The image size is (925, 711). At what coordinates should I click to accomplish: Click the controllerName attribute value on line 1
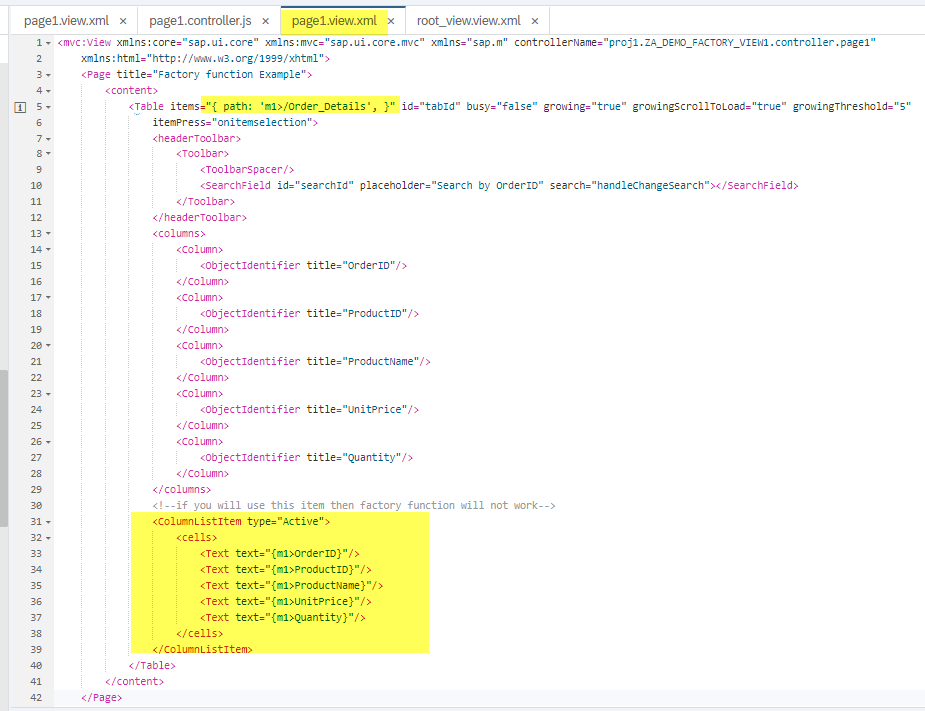click(740, 42)
